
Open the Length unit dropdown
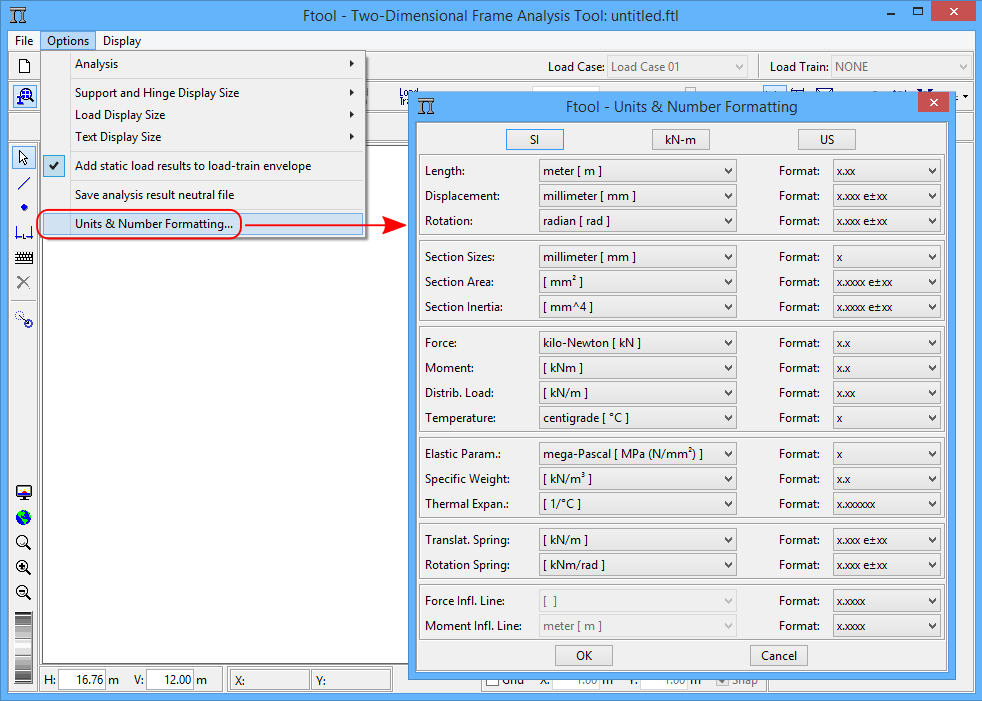pos(637,171)
